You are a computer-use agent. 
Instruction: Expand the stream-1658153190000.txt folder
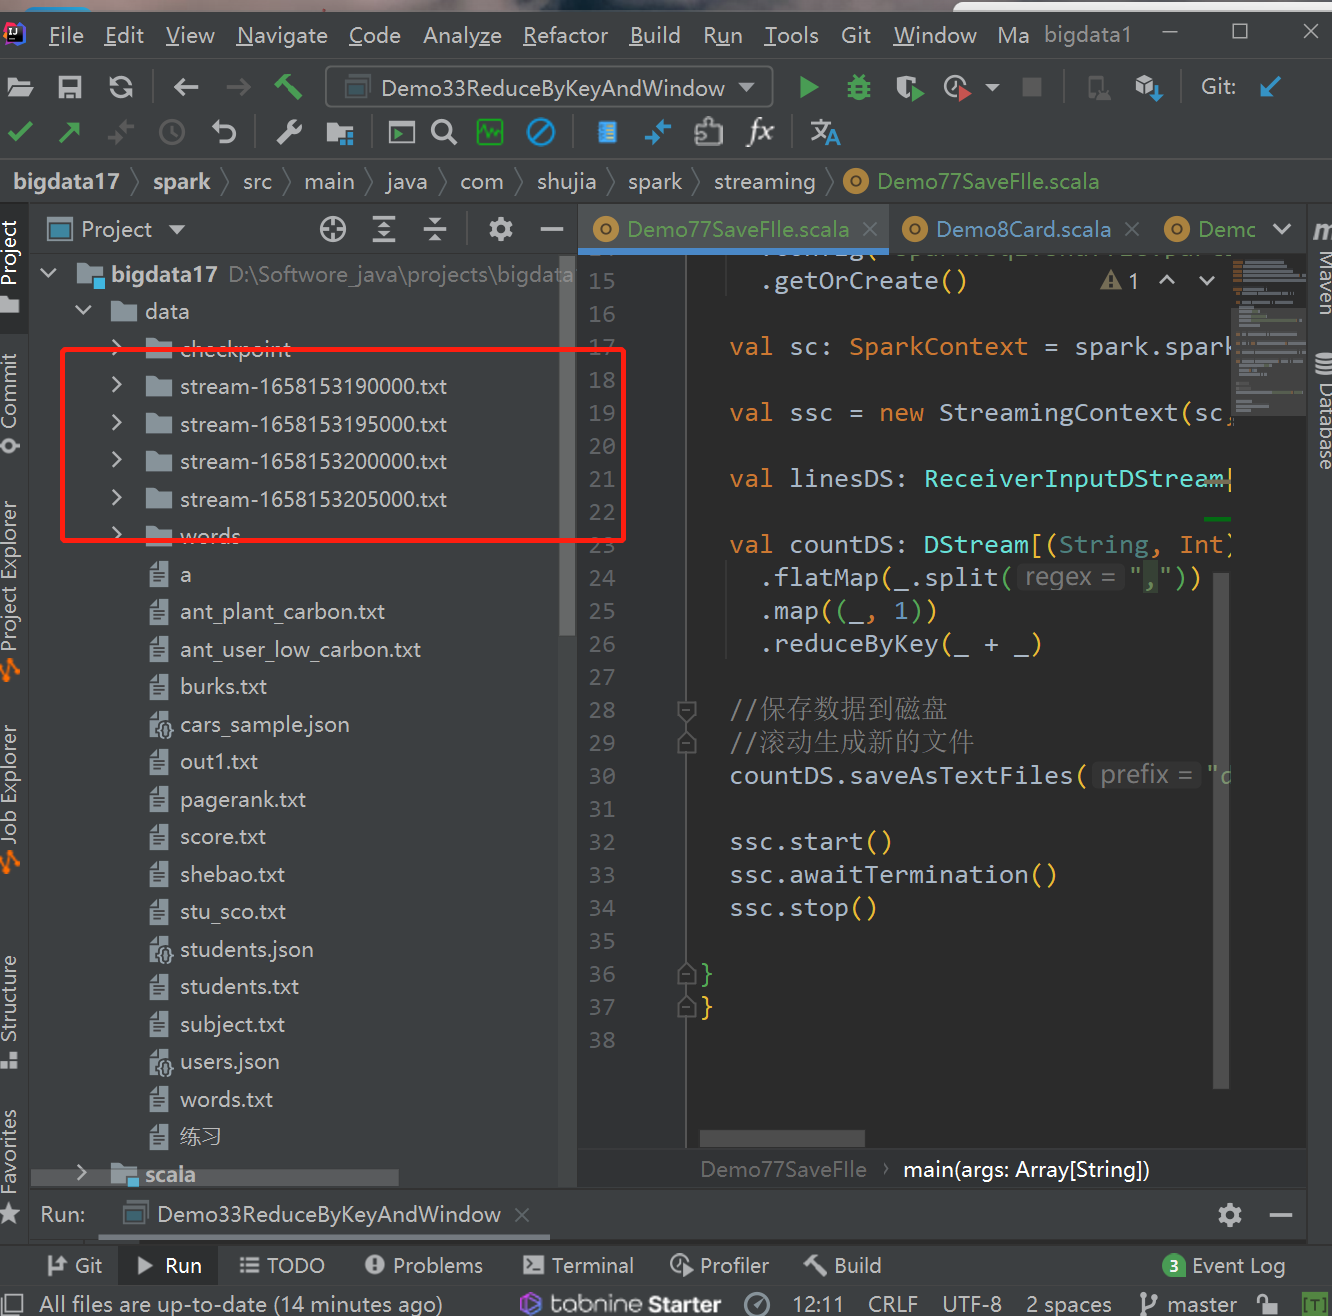[117, 385]
